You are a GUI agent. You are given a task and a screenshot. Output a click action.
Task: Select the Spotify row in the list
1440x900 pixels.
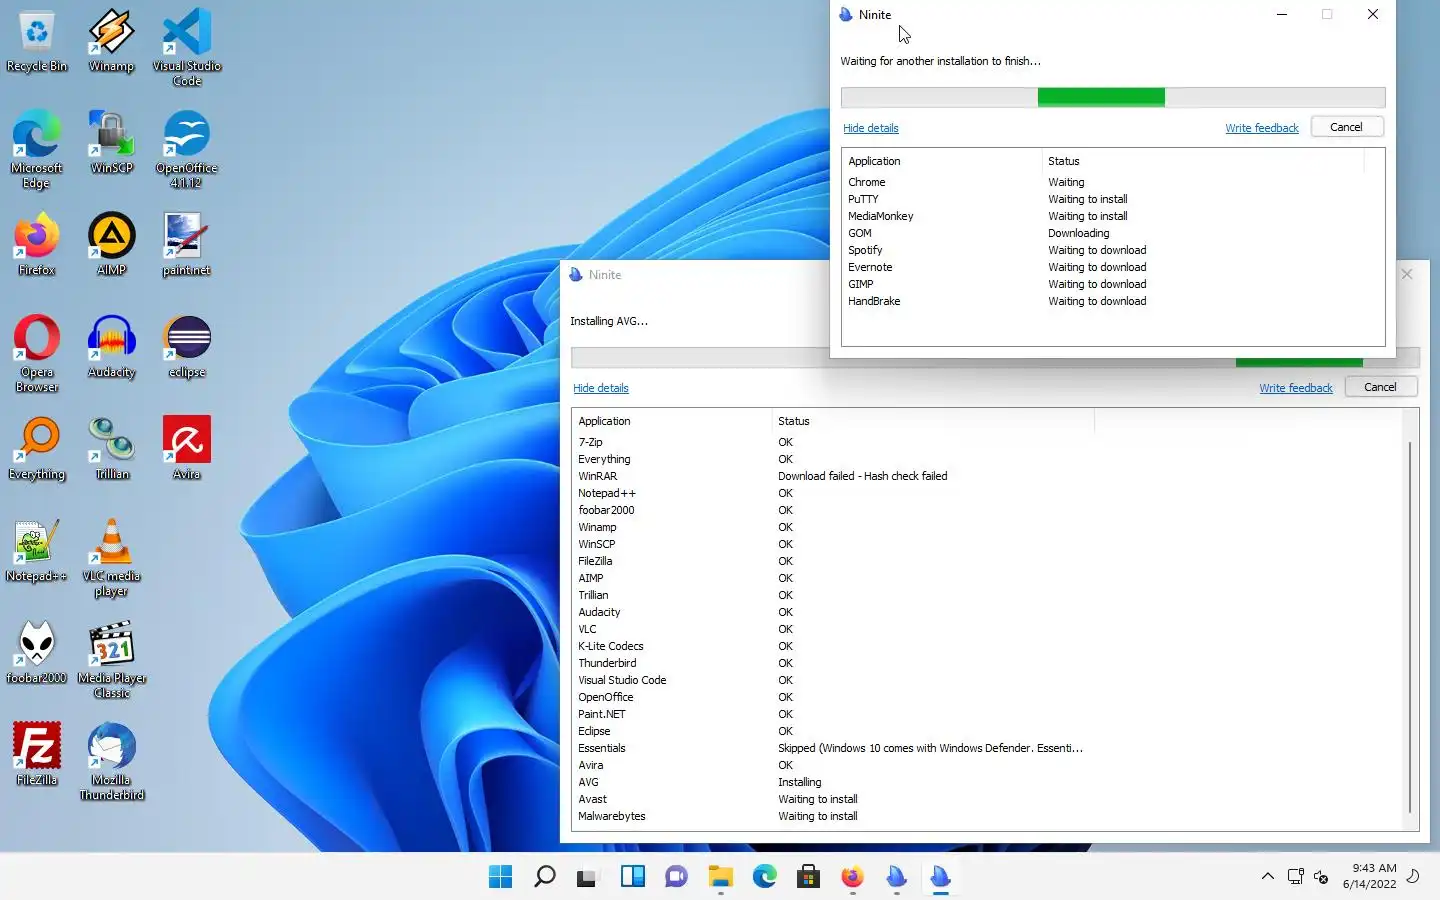[x=1112, y=250]
